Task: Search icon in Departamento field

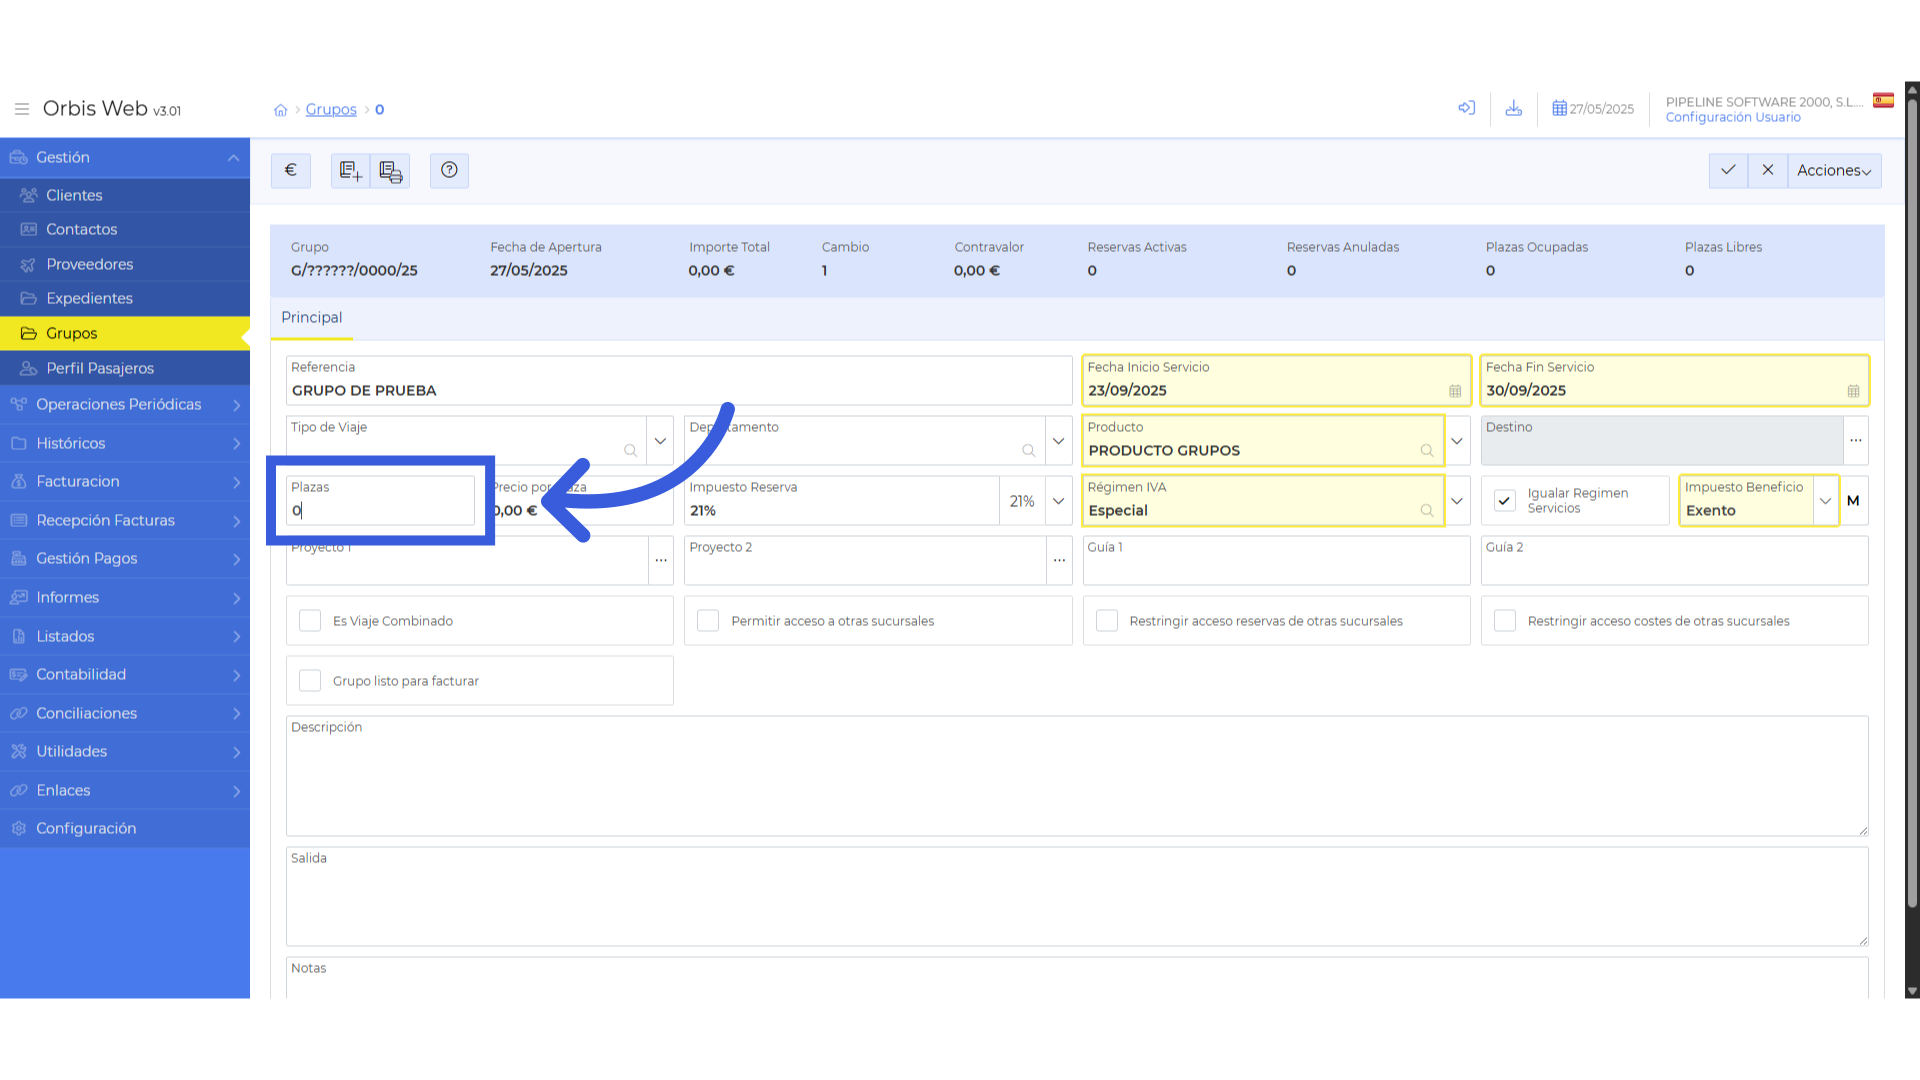Action: [x=1028, y=451]
